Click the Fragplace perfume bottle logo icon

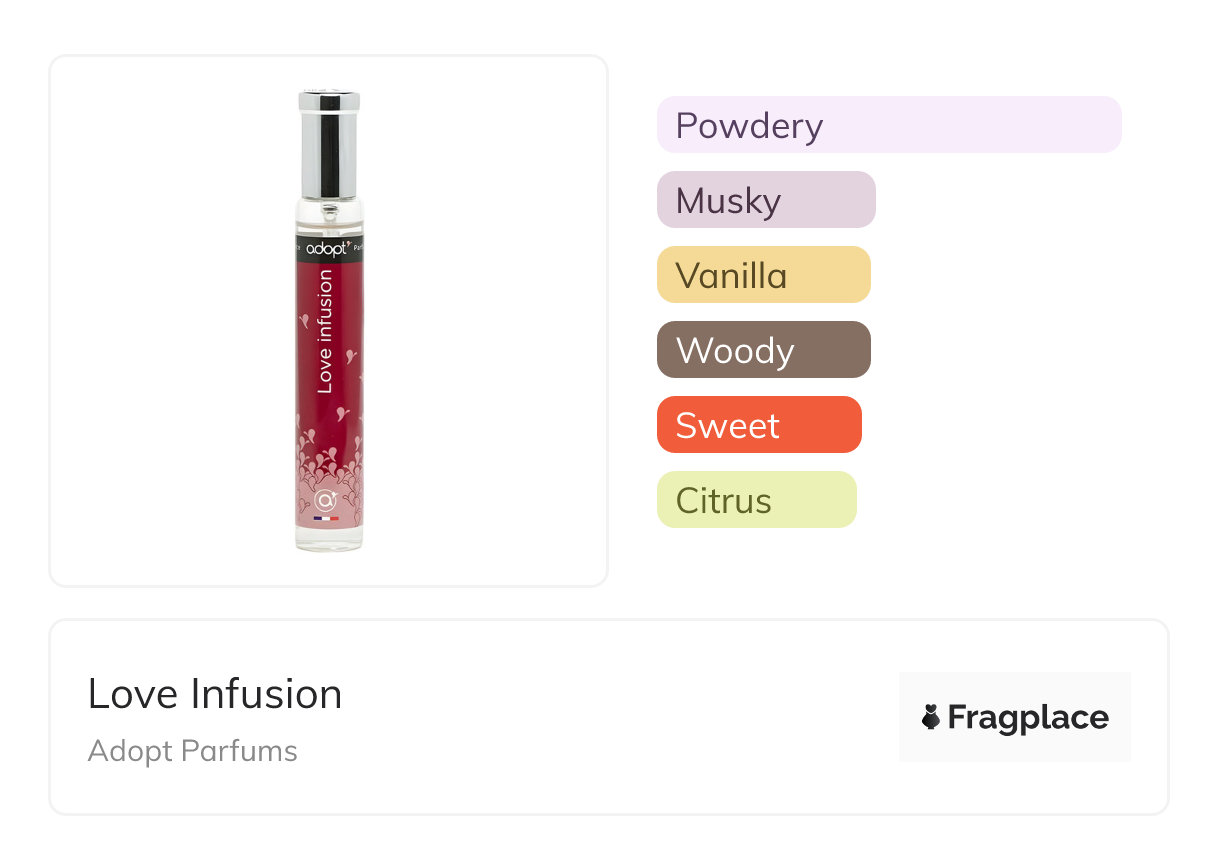point(931,717)
